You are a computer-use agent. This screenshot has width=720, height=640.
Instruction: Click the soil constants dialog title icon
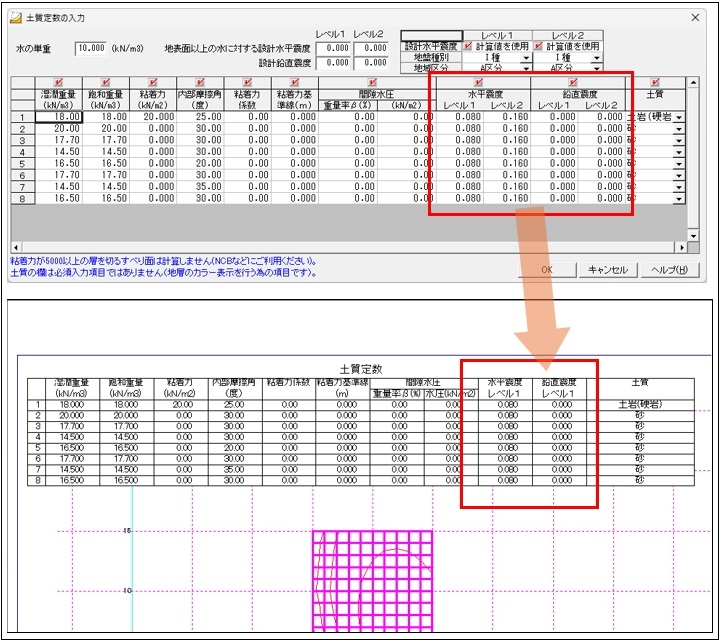click(16, 18)
